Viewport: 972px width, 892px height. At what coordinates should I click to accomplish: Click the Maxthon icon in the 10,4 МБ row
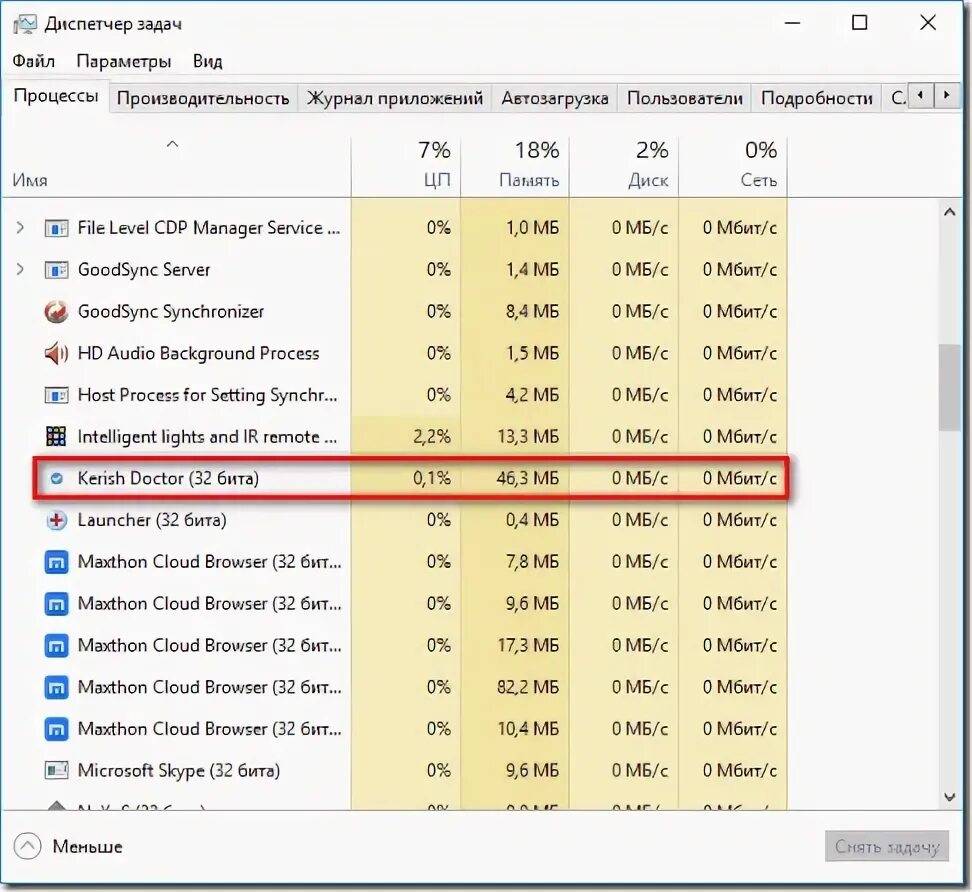click(x=56, y=729)
